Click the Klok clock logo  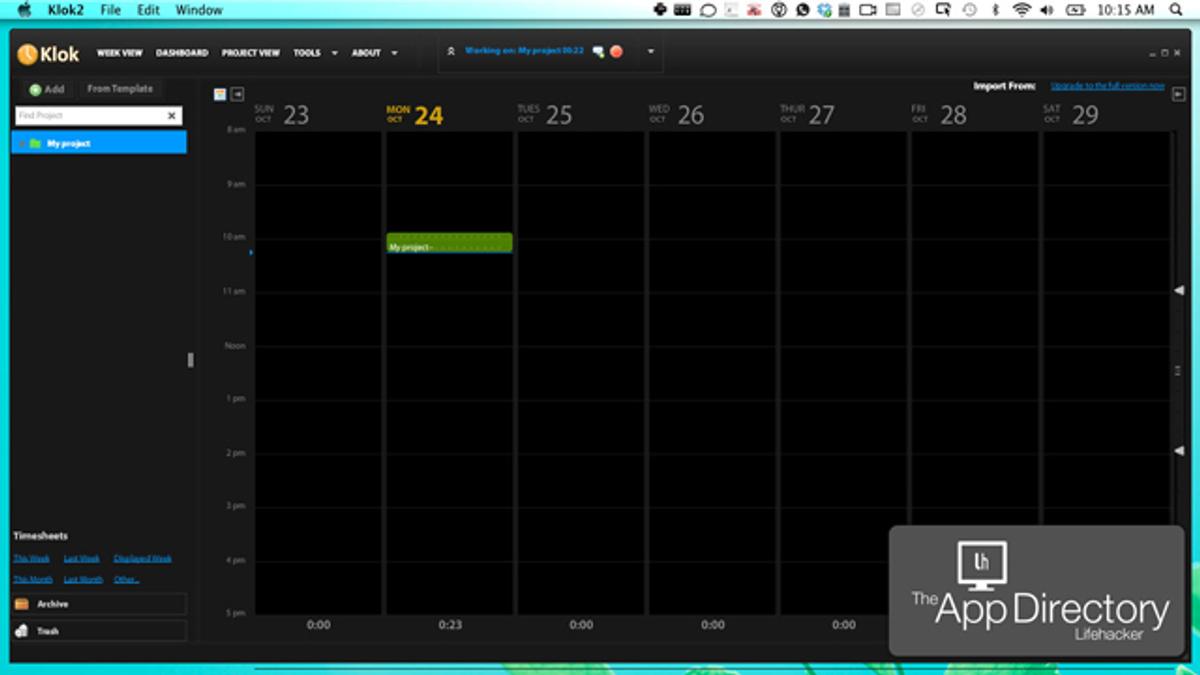tap(28, 54)
